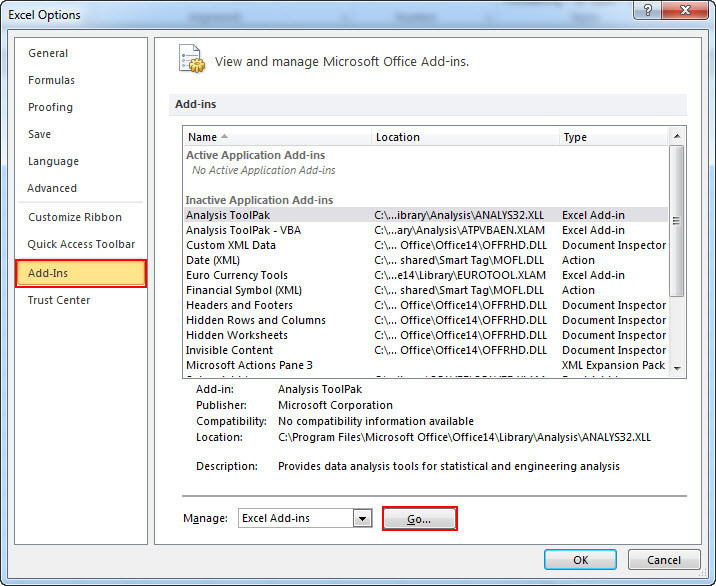Click the add-ins list scroll down arrow
The width and height of the screenshot is (716, 586).
pyautogui.click(x=677, y=368)
